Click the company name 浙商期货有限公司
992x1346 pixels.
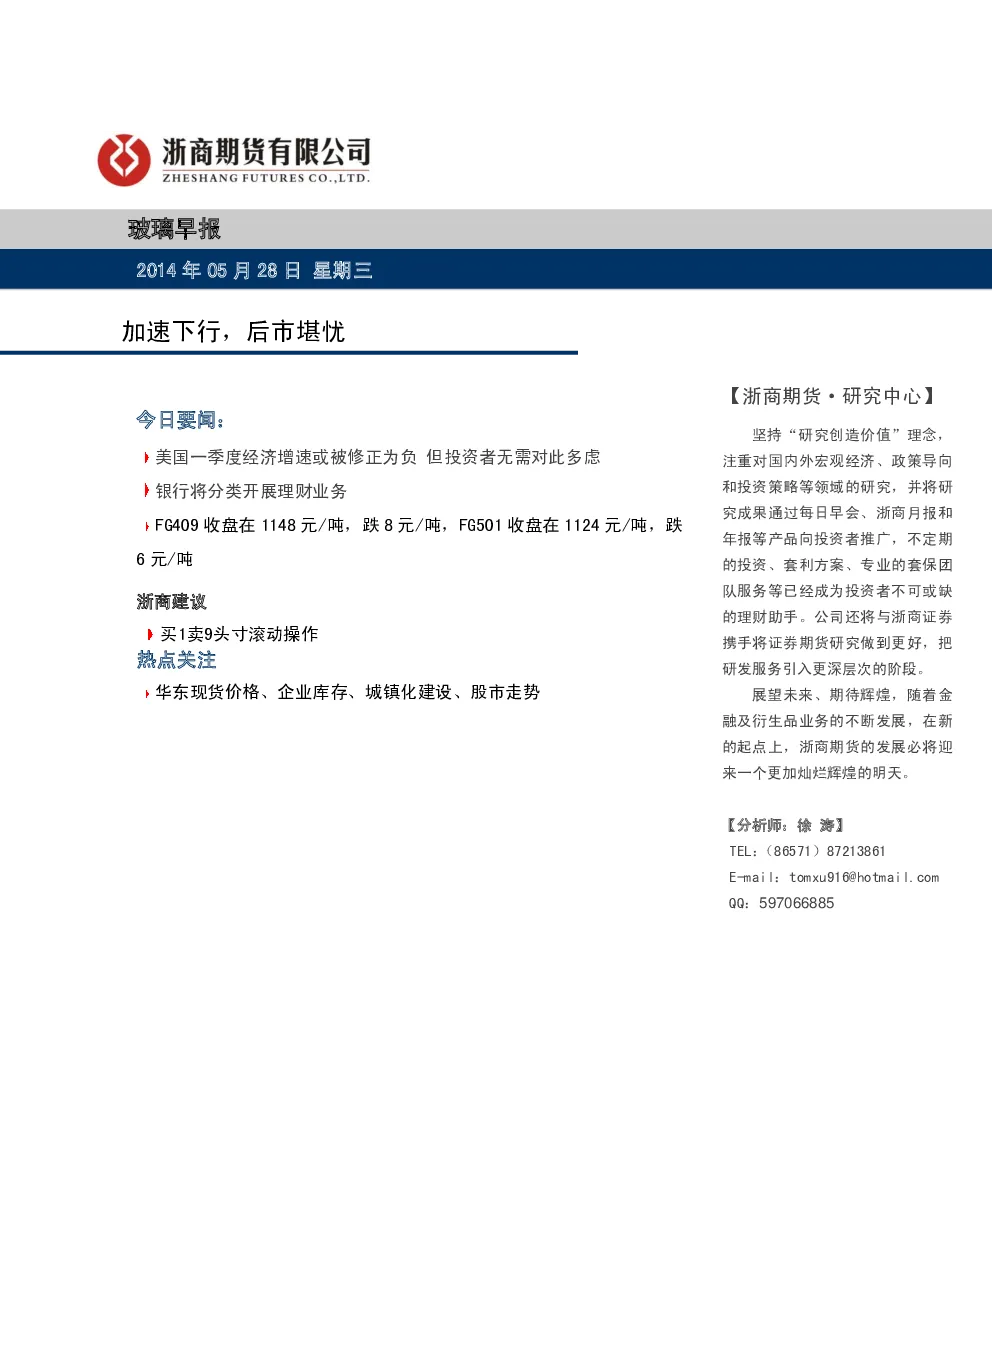(266, 151)
